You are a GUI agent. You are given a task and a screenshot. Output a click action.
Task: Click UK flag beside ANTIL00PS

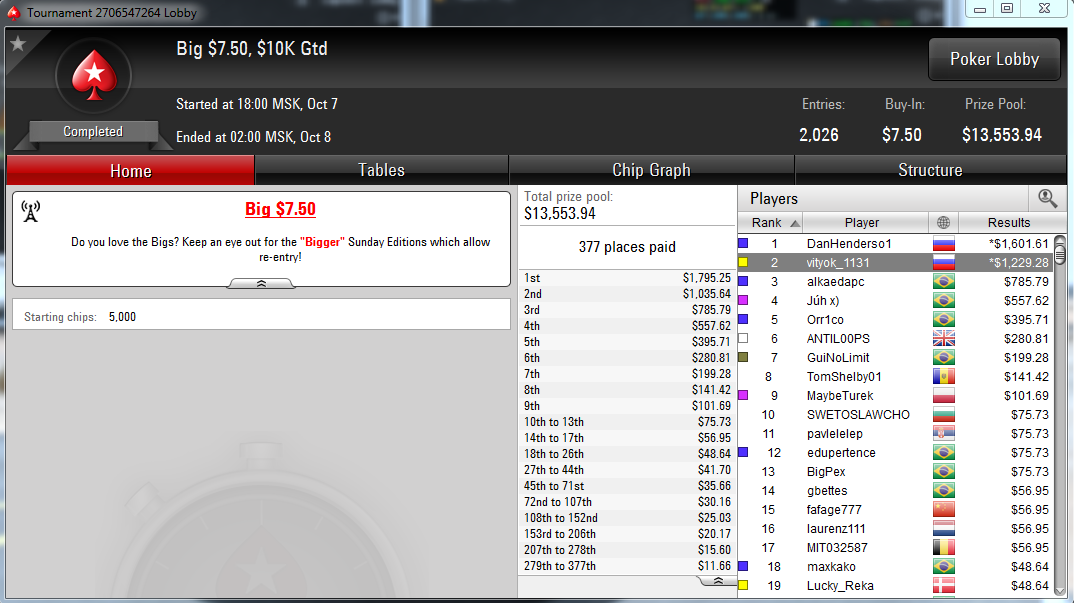coord(943,339)
